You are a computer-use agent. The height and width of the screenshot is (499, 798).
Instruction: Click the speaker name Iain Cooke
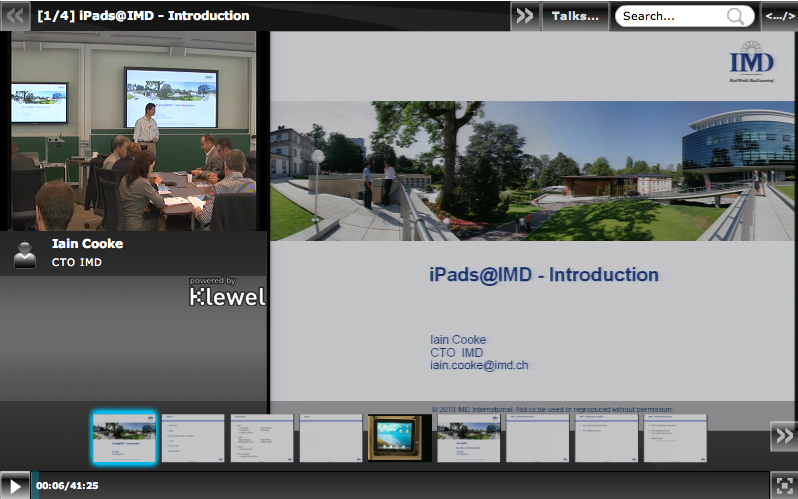[87, 243]
